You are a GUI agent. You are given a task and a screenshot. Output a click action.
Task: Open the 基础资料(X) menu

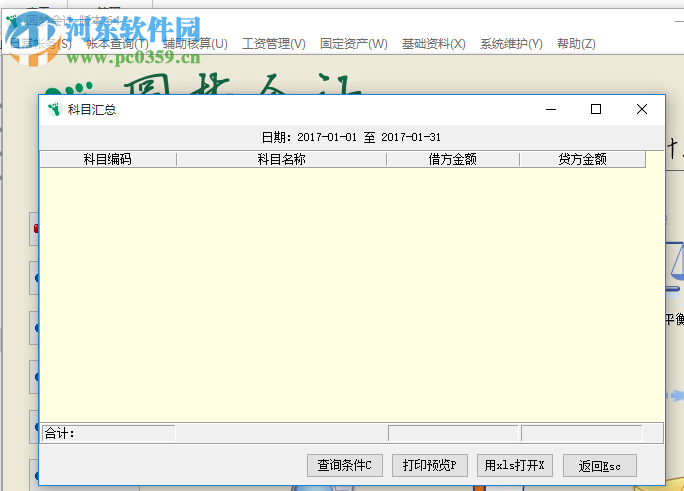tap(434, 44)
